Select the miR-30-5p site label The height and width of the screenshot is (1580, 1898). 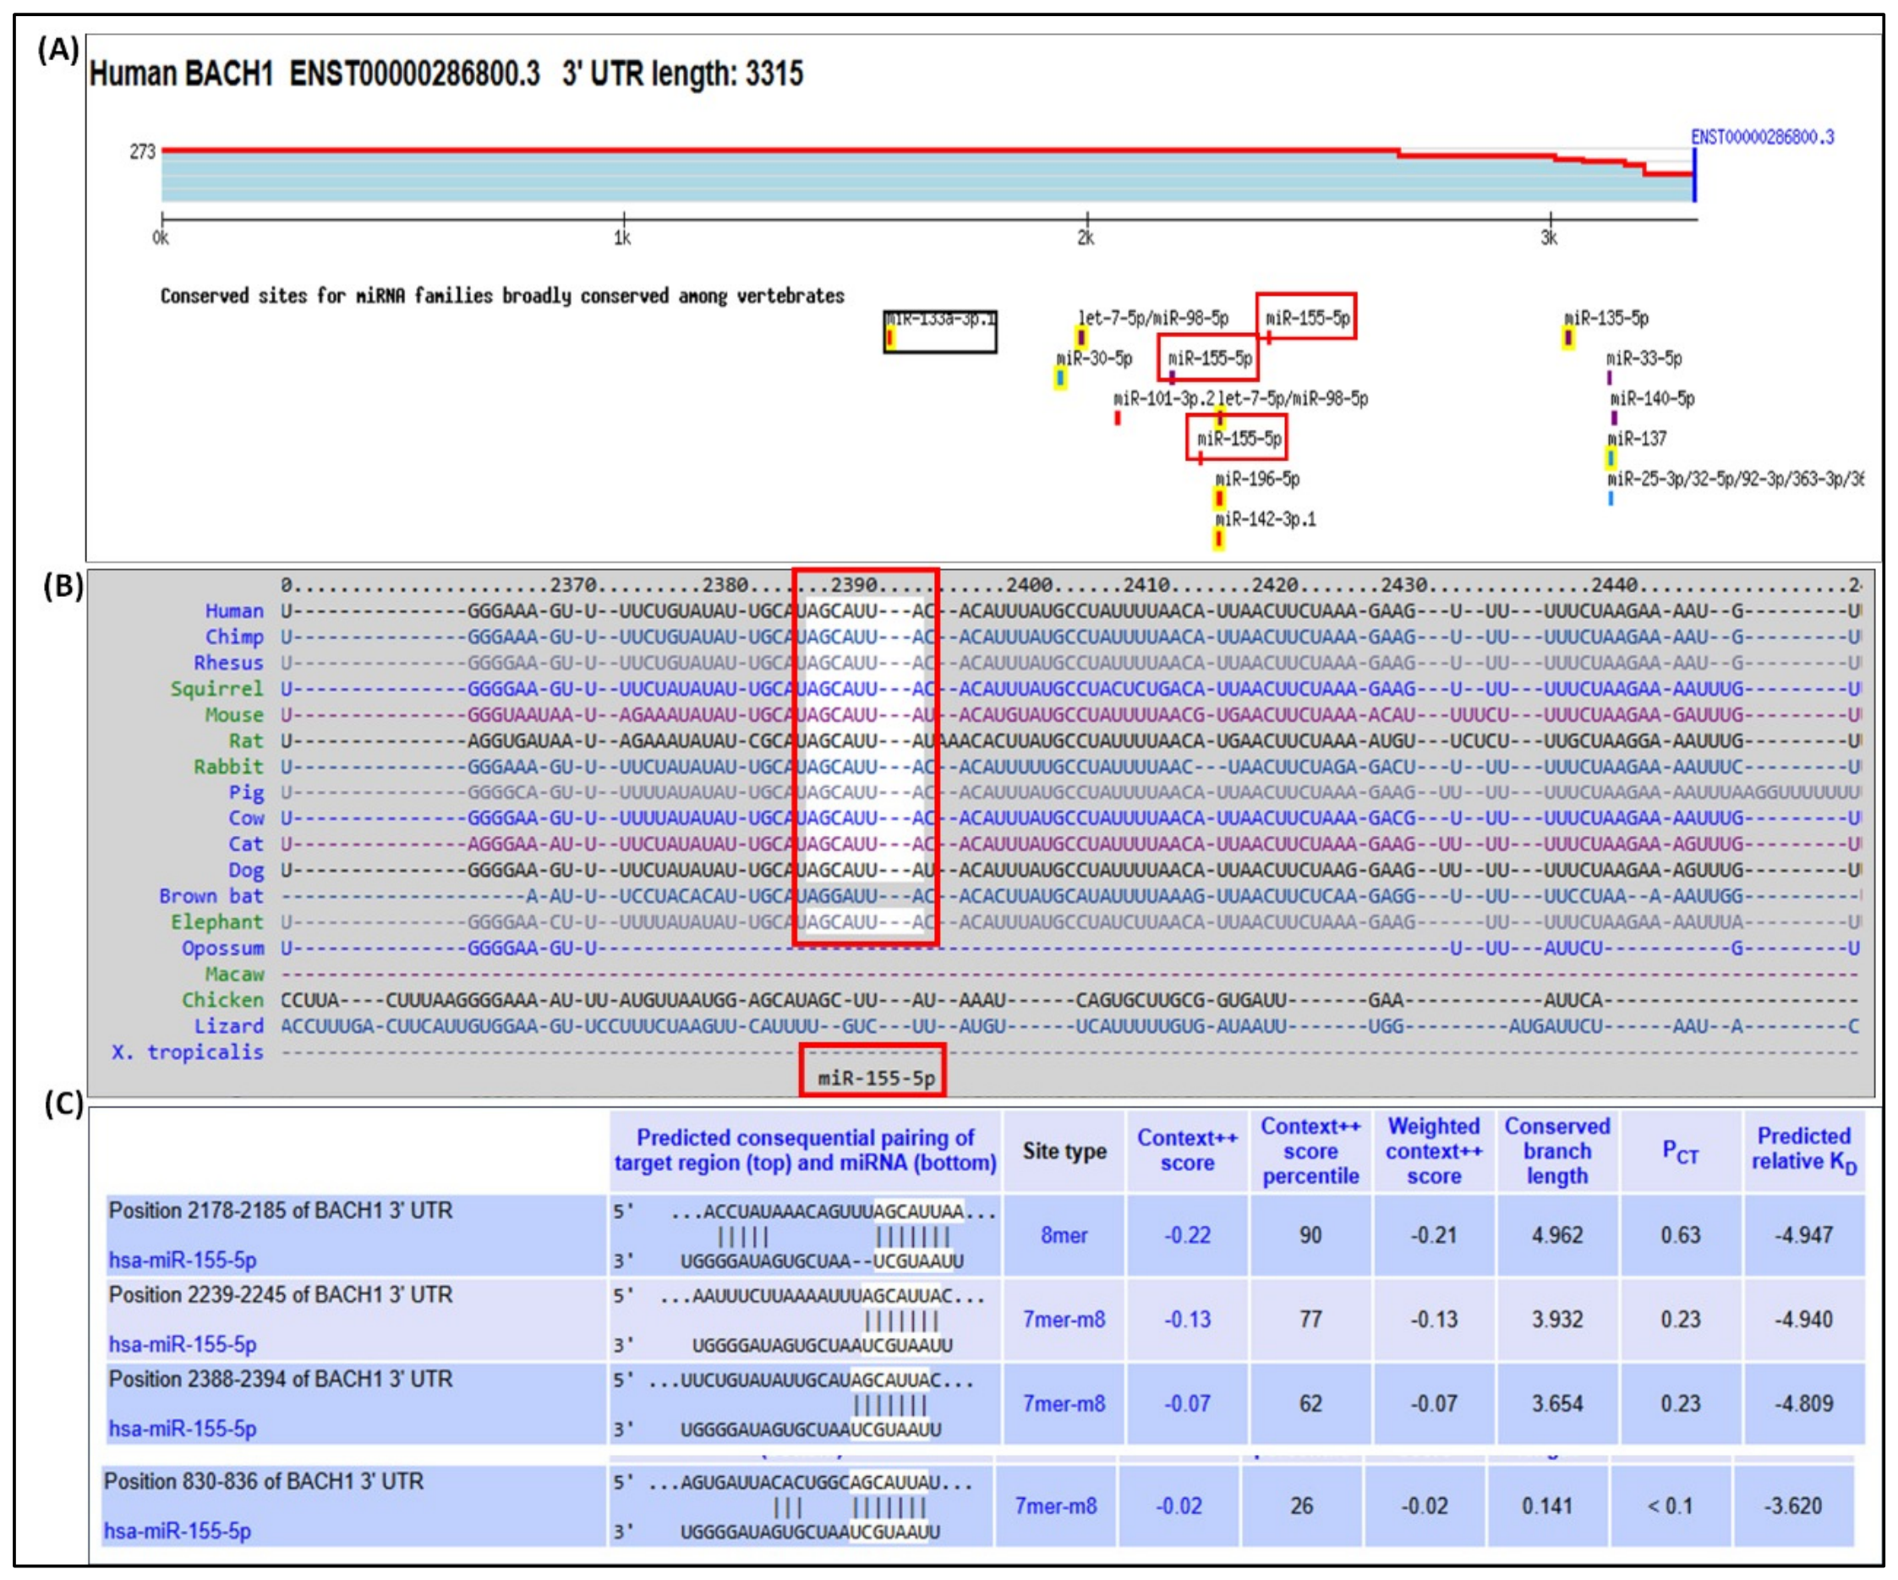1094,358
